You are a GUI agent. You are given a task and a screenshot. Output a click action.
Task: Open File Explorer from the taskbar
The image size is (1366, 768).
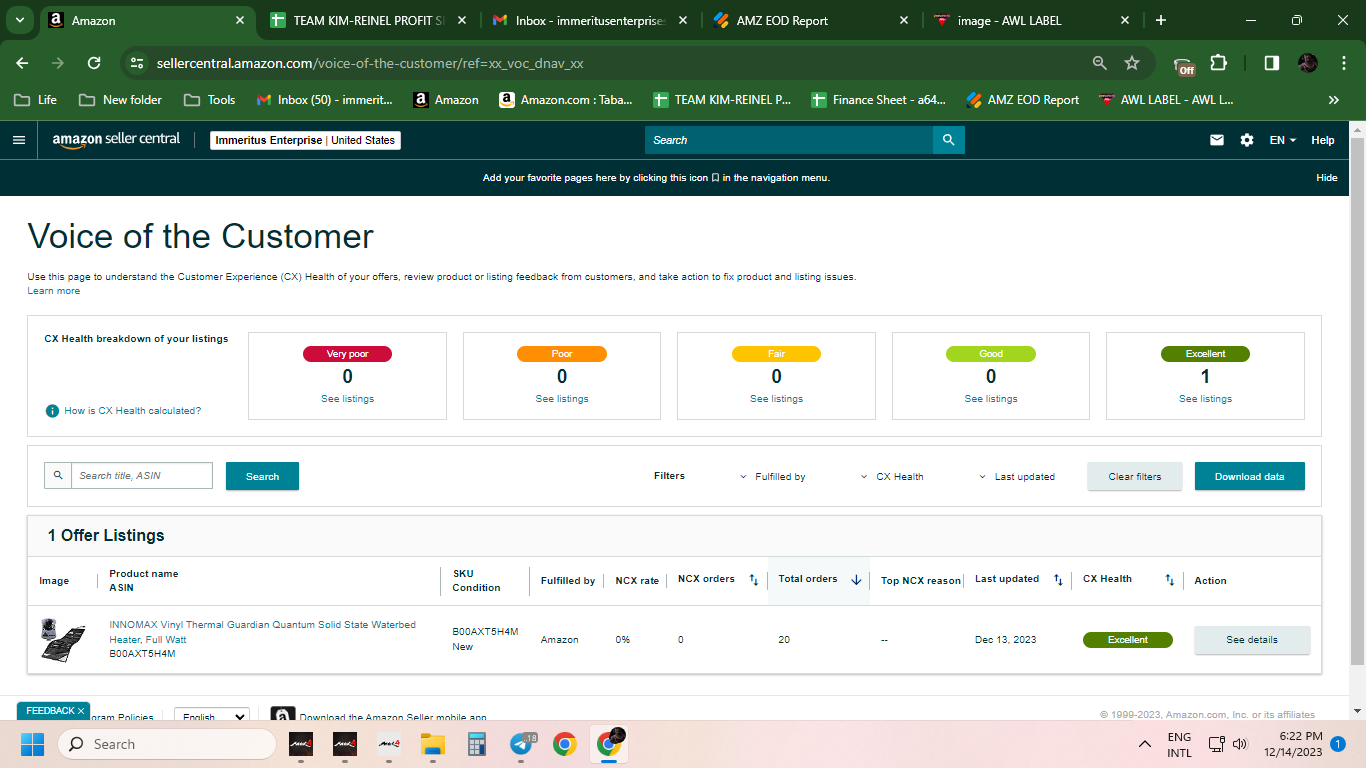[x=433, y=744]
